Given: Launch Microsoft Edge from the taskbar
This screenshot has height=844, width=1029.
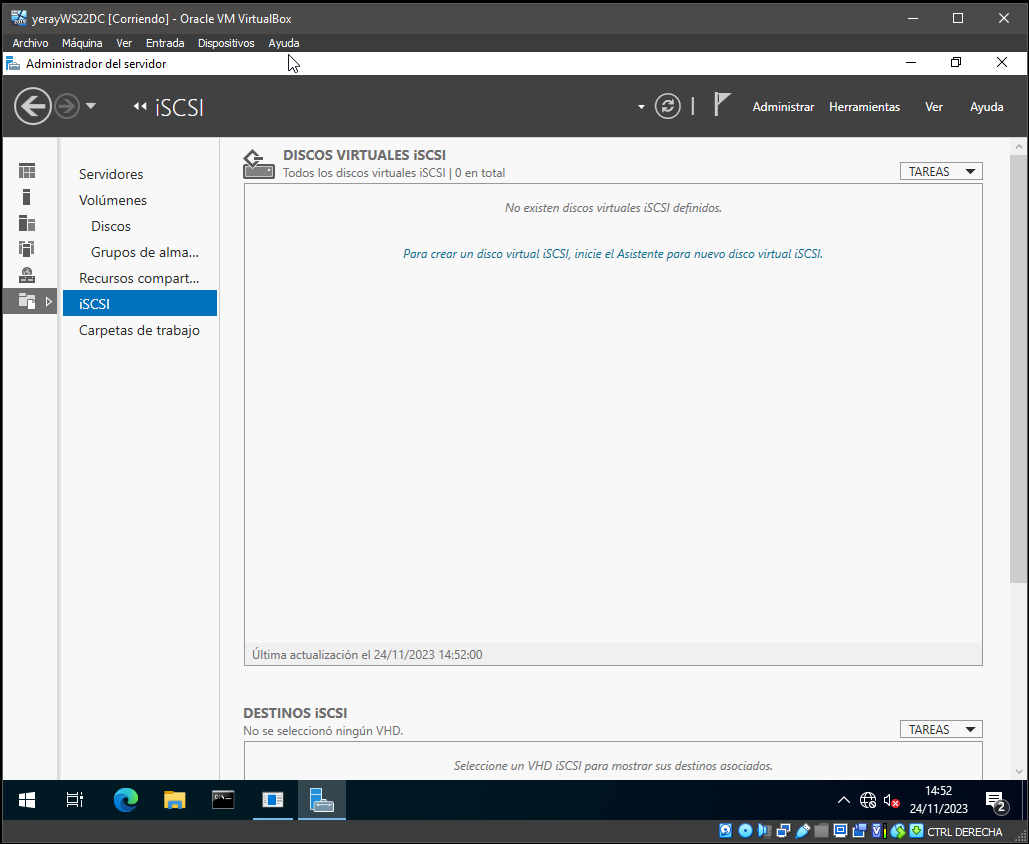Looking at the screenshot, I should [x=125, y=800].
